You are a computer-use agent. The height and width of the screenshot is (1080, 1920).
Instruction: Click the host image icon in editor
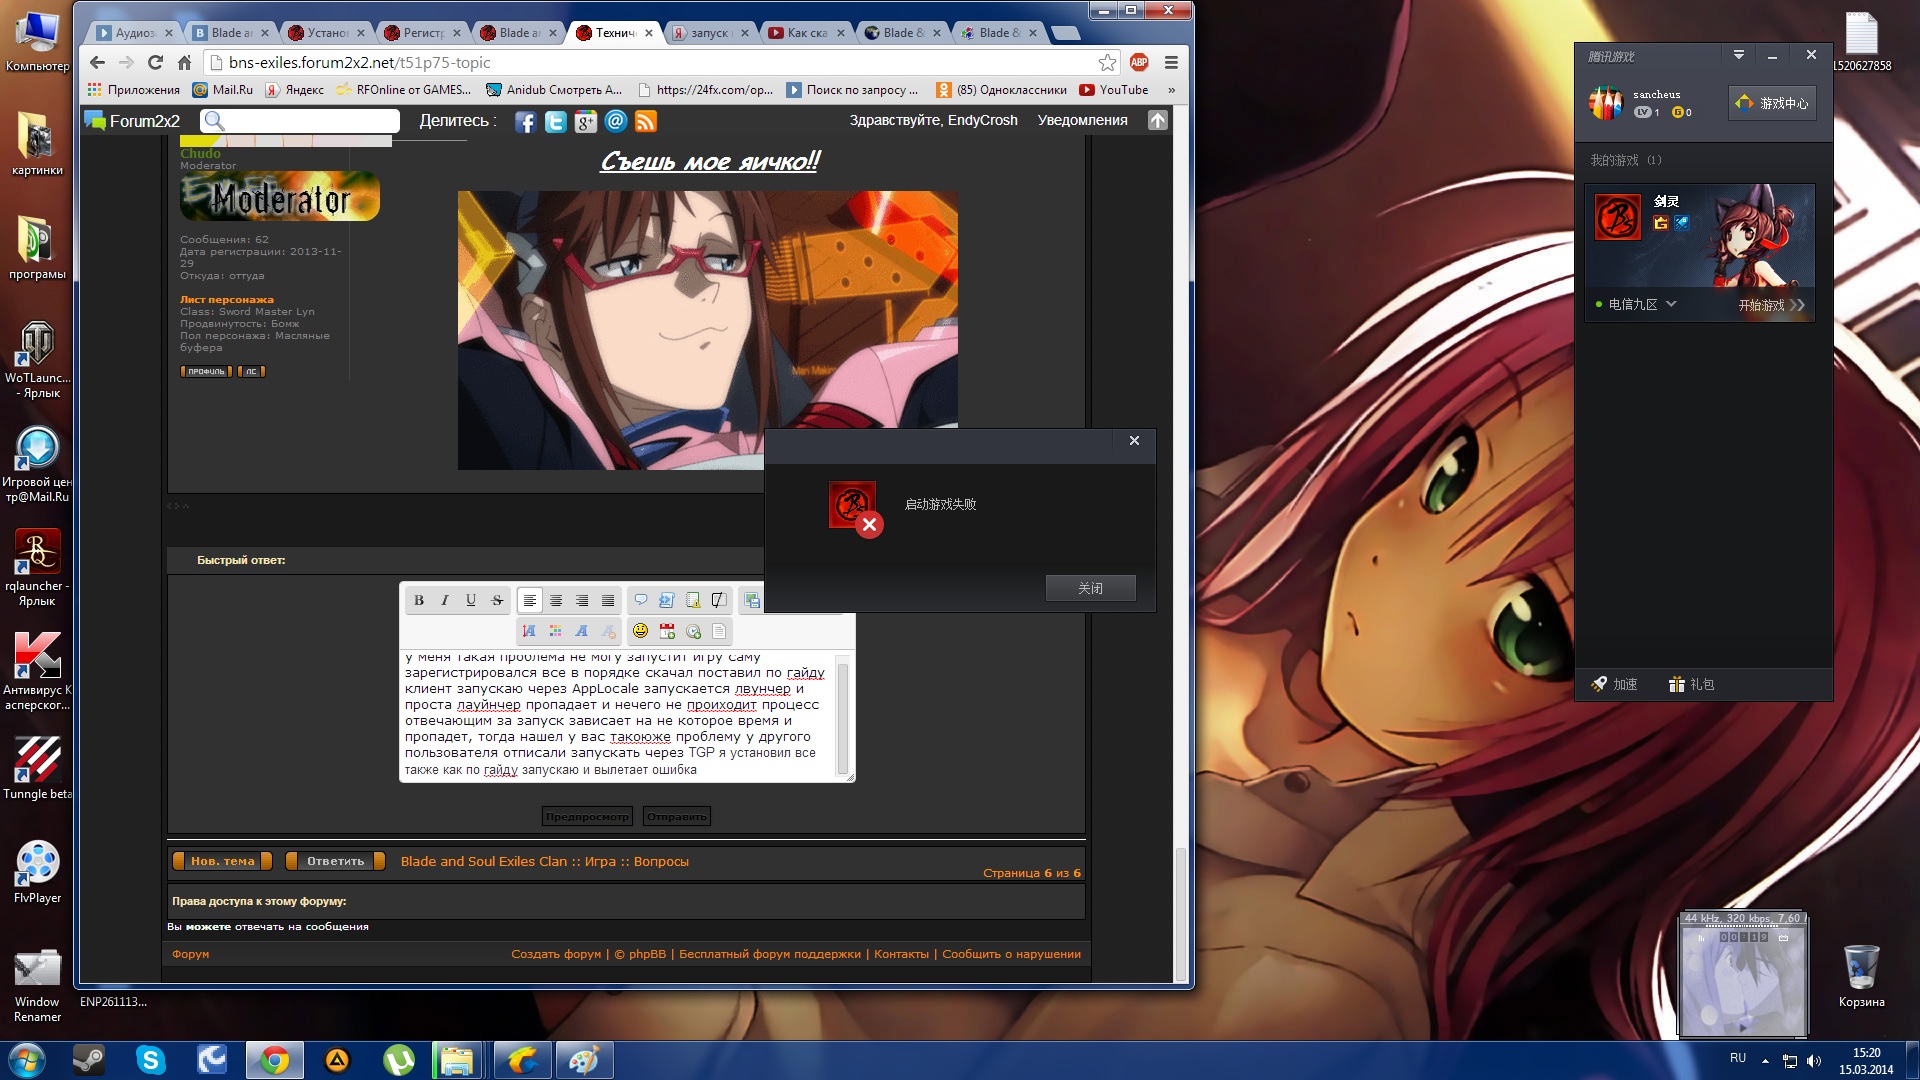[x=752, y=600]
